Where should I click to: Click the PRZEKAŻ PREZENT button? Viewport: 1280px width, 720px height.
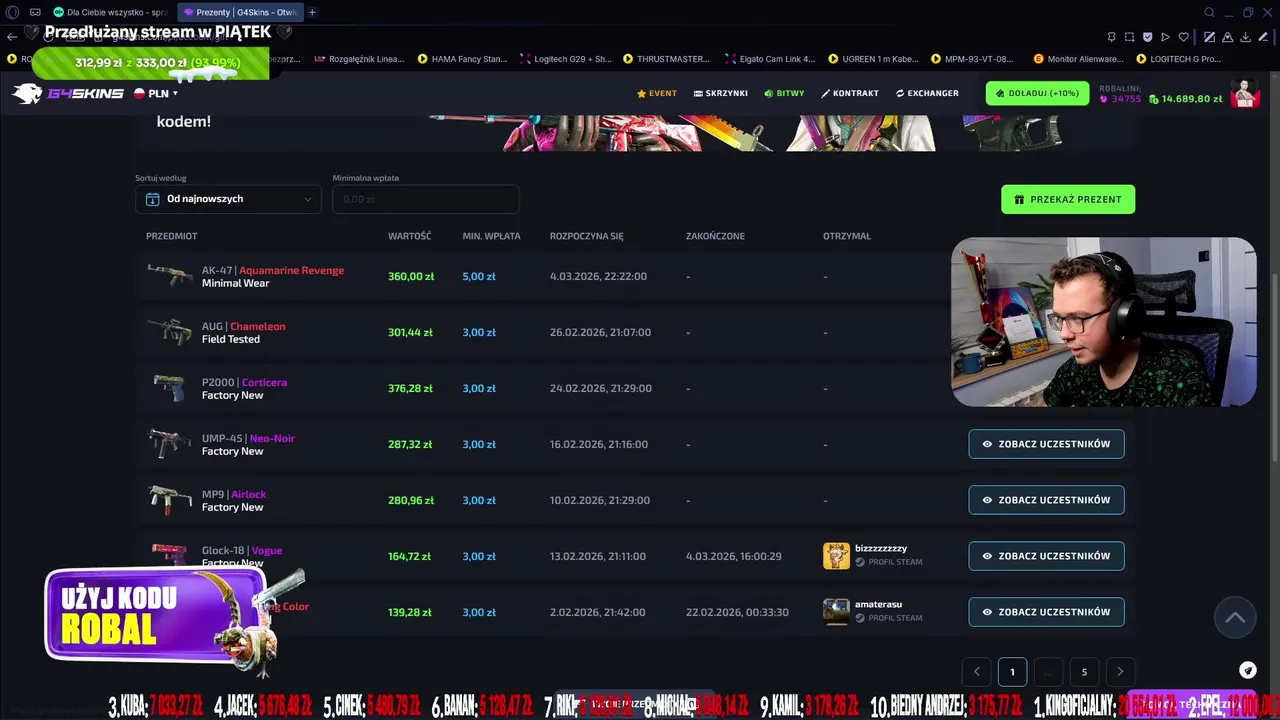(x=1068, y=199)
